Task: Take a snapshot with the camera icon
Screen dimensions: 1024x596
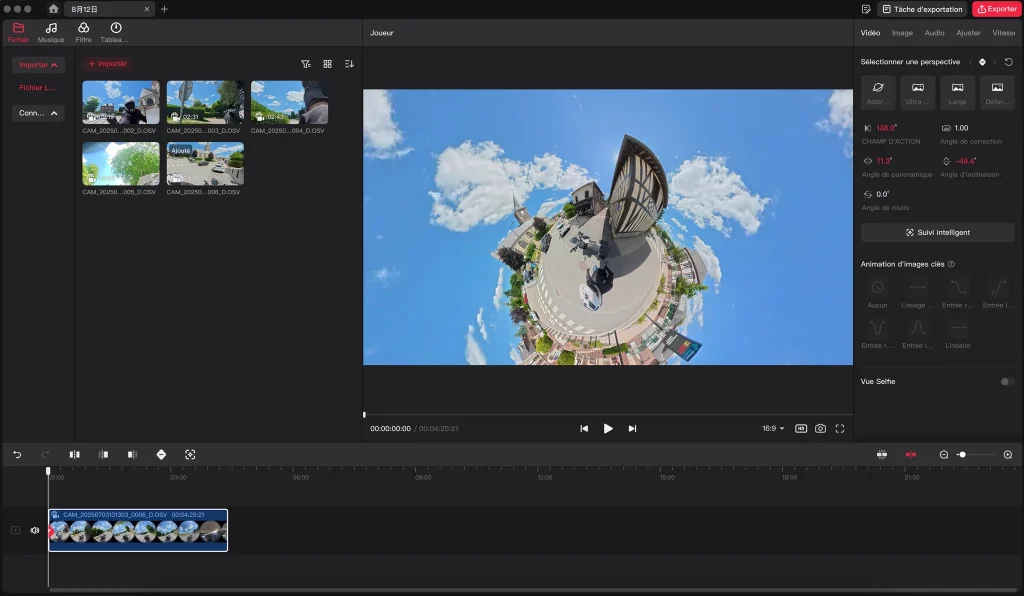Action: click(820, 428)
